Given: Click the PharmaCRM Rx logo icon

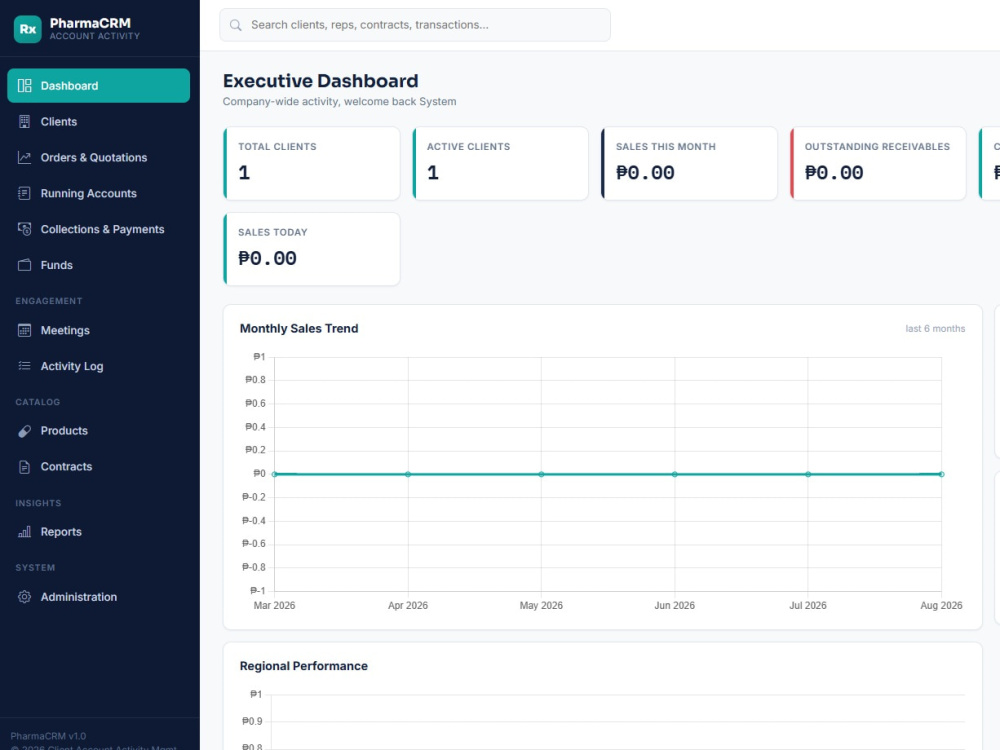Looking at the screenshot, I should (27, 29).
